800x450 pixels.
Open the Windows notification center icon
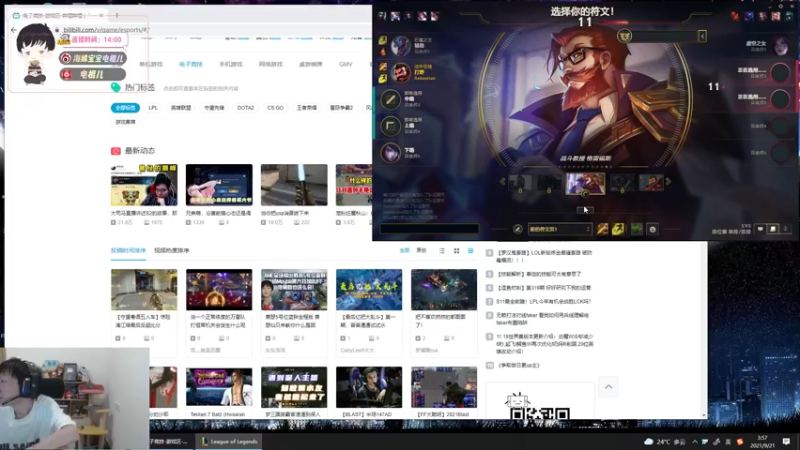pyautogui.click(x=786, y=442)
